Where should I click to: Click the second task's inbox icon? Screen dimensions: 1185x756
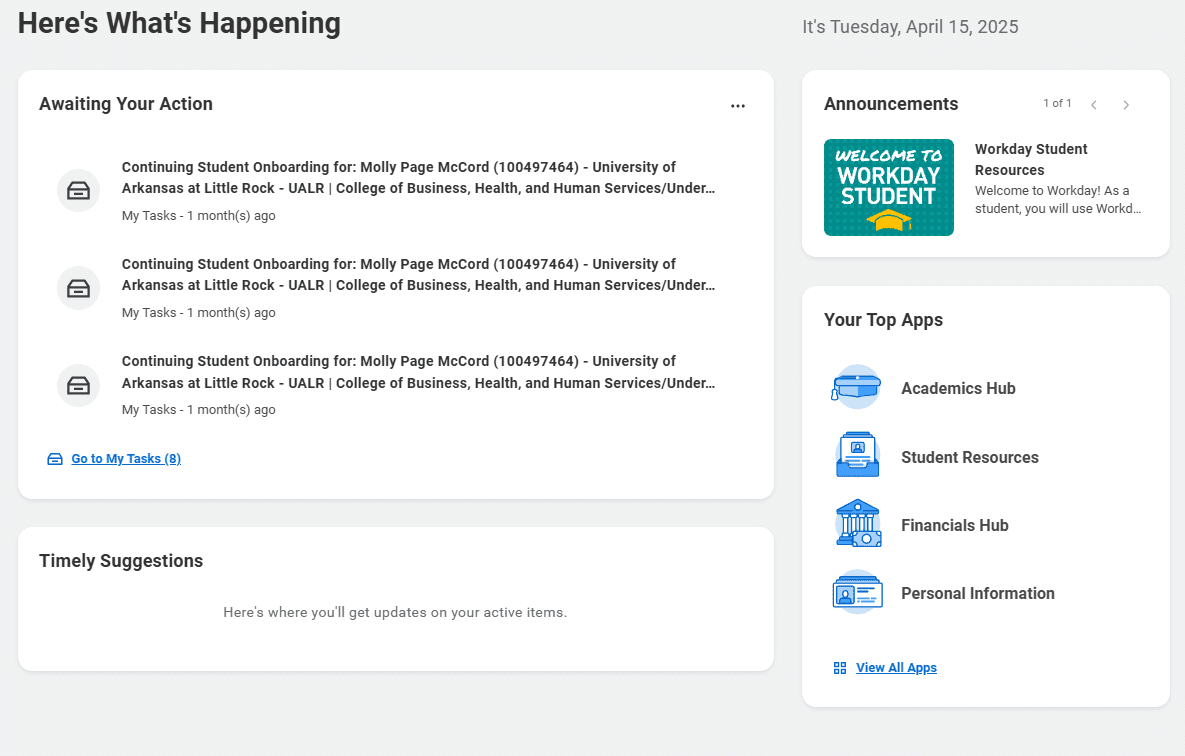coord(78,288)
